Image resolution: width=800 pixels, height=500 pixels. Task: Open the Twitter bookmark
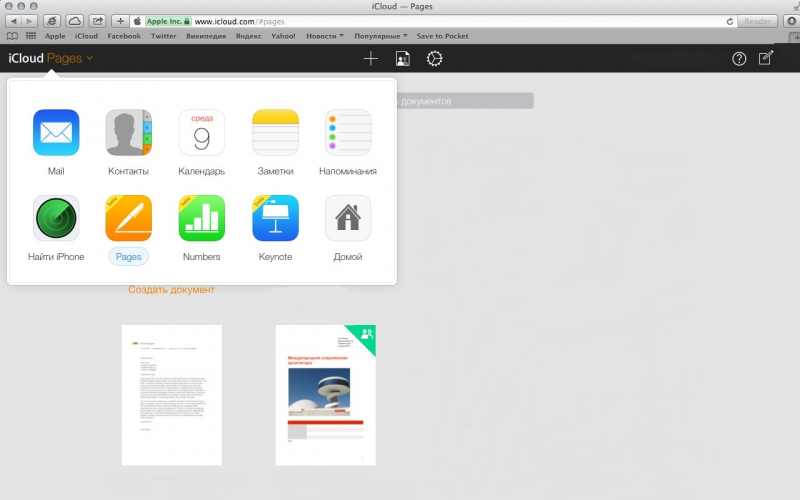163,36
